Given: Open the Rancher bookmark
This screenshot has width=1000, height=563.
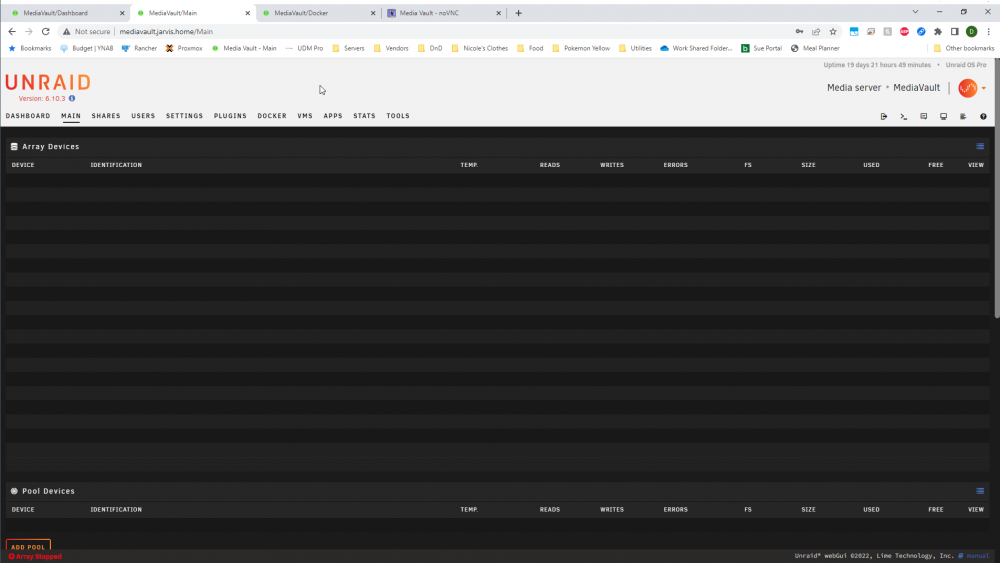Looking at the screenshot, I should click(139, 48).
